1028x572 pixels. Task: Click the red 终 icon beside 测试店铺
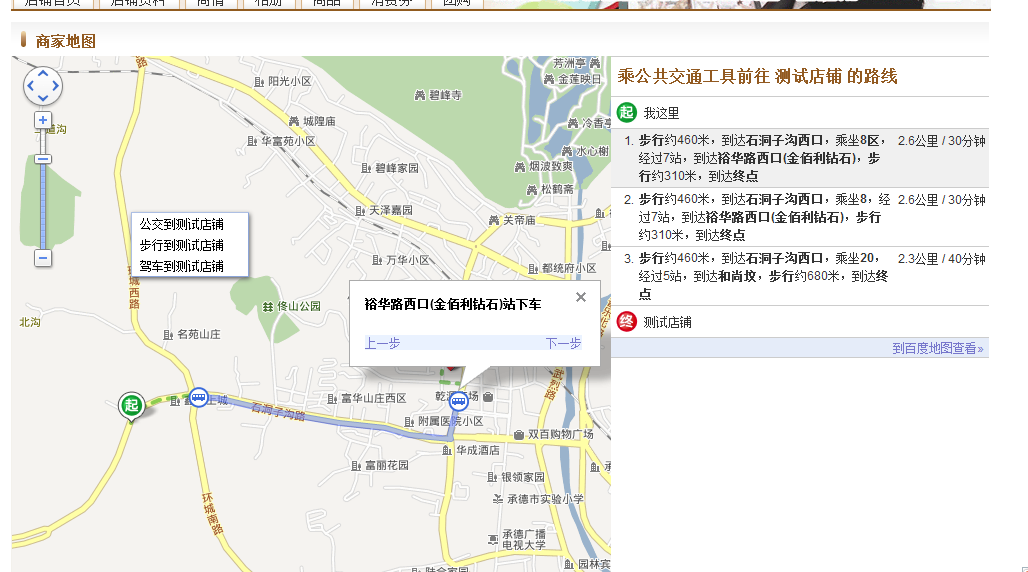pyautogui.click(x=627, y=322)
